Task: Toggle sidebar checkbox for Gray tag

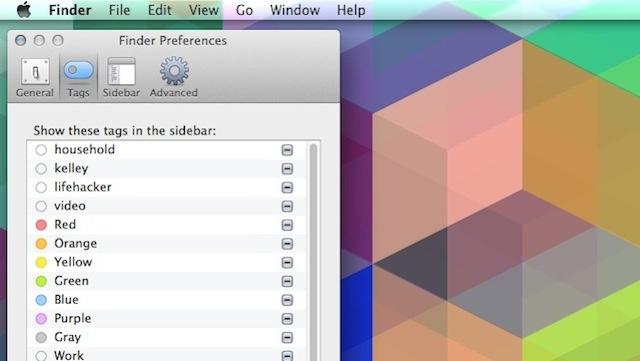Action: (287, 338)
